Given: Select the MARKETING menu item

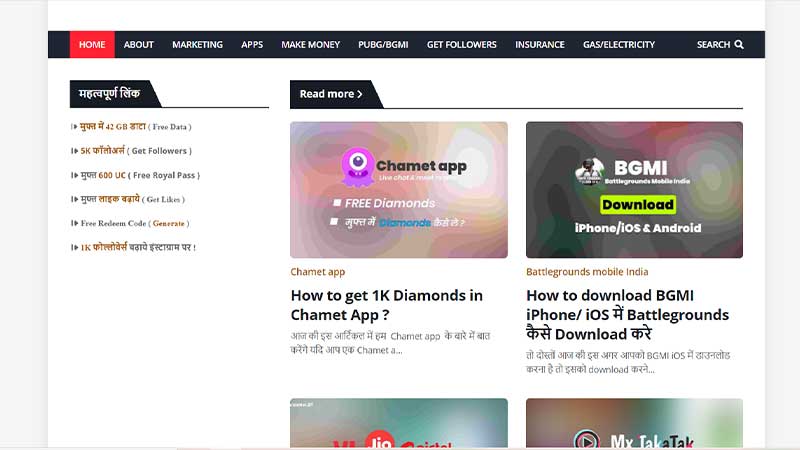Looking at the screenshot, I should (197, 44).
